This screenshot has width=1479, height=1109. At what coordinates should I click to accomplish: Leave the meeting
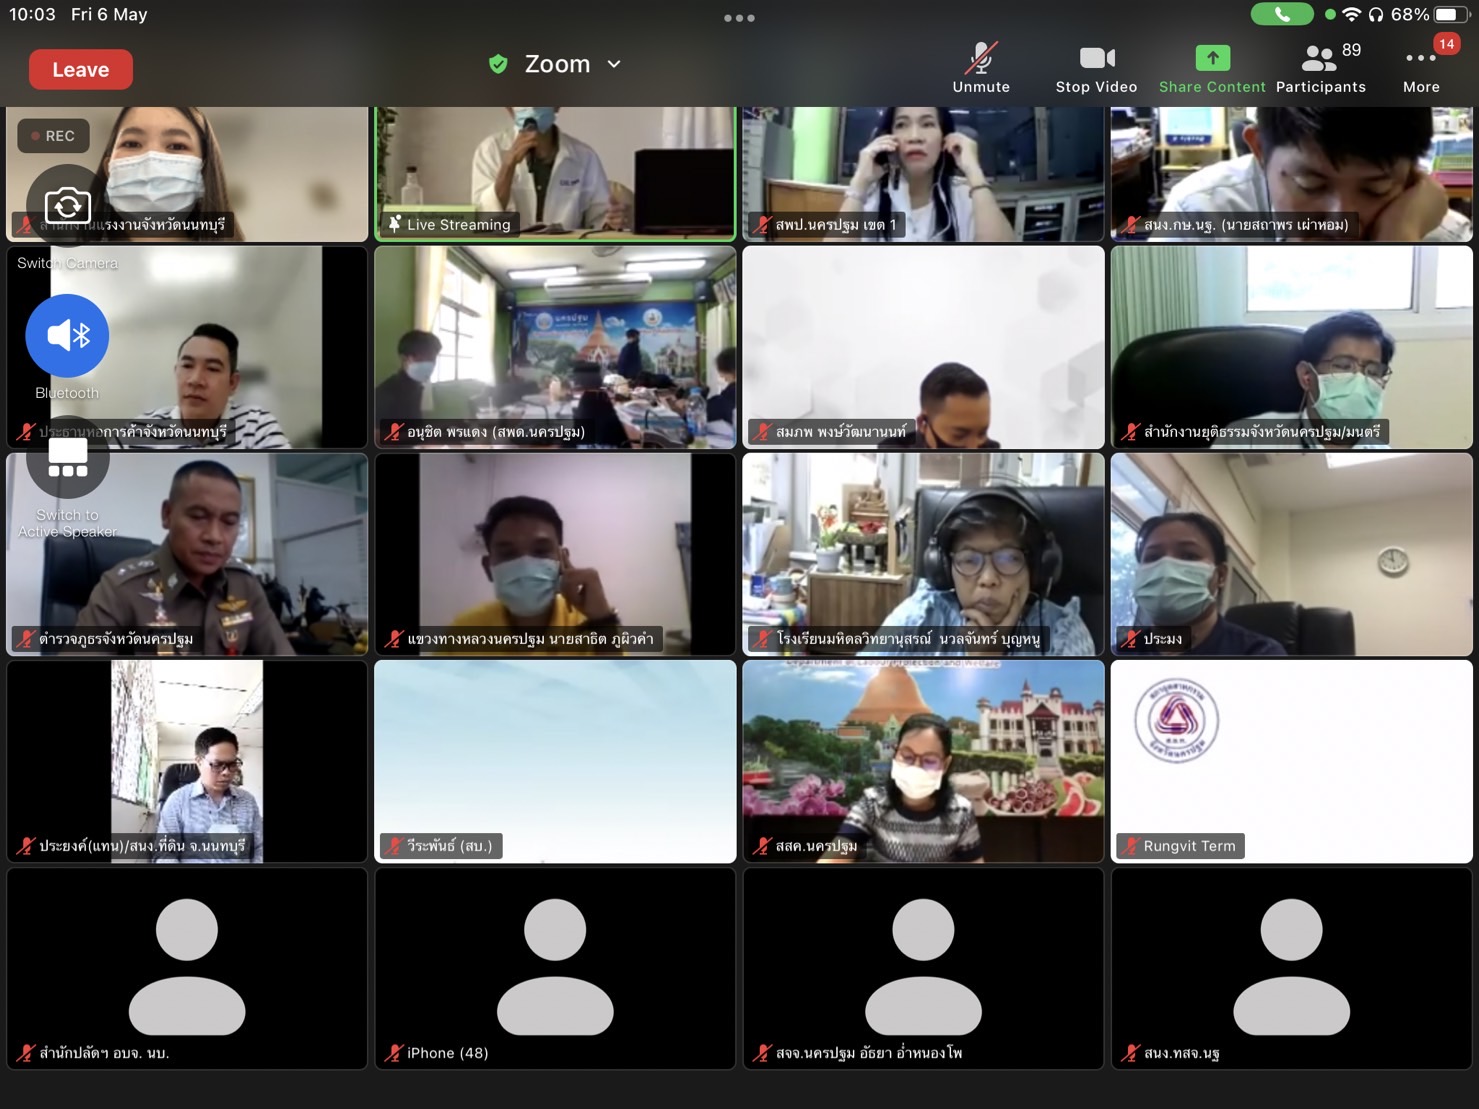tap(80, 70)
